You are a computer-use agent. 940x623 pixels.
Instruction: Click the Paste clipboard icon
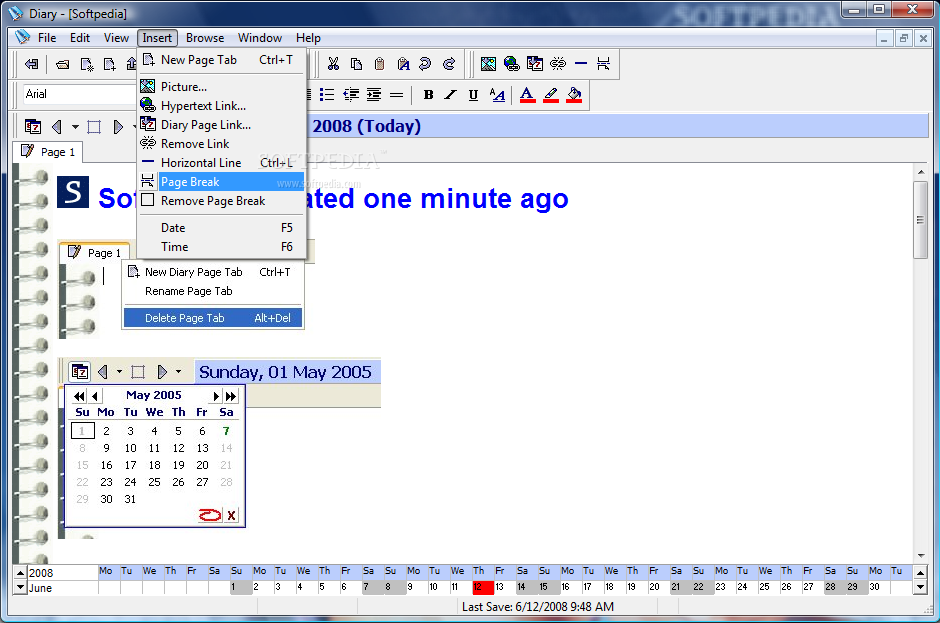[379, 64]
